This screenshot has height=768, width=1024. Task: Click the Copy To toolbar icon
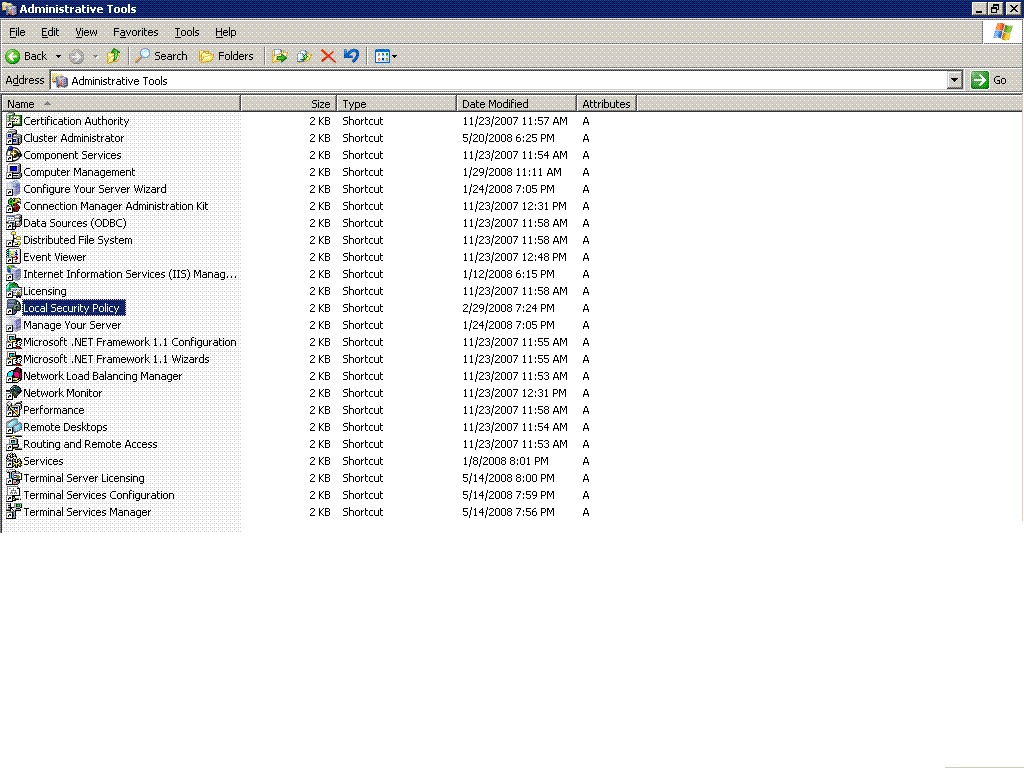(x=304, y=56)
